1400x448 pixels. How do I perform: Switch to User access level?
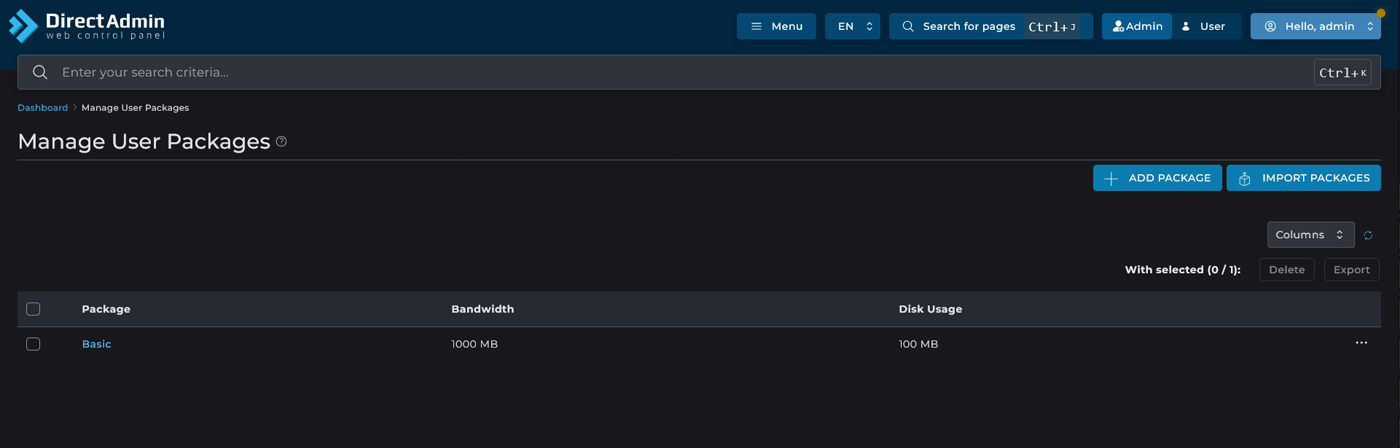tap(1204, 26)
